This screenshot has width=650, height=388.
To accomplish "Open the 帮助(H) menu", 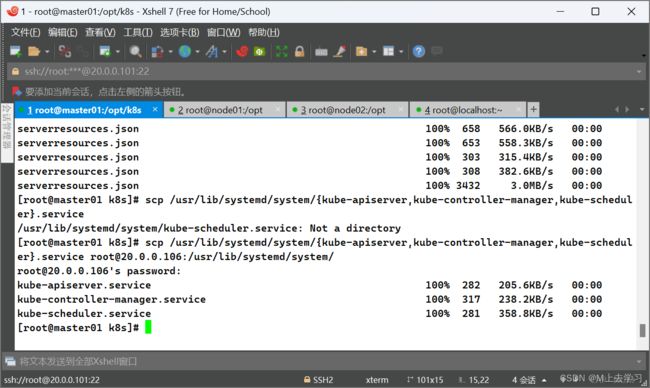I will (264, 32).
